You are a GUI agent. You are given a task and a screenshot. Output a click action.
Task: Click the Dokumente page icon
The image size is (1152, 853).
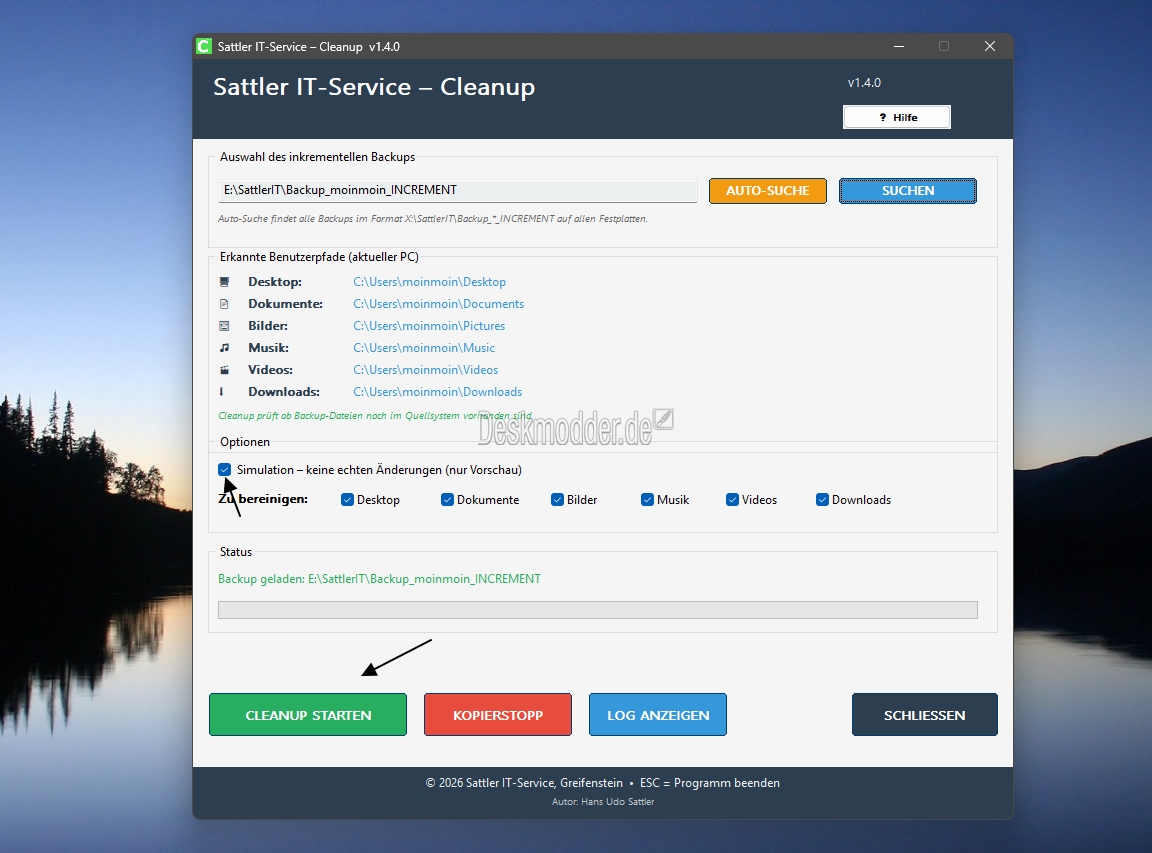(224, 304)
